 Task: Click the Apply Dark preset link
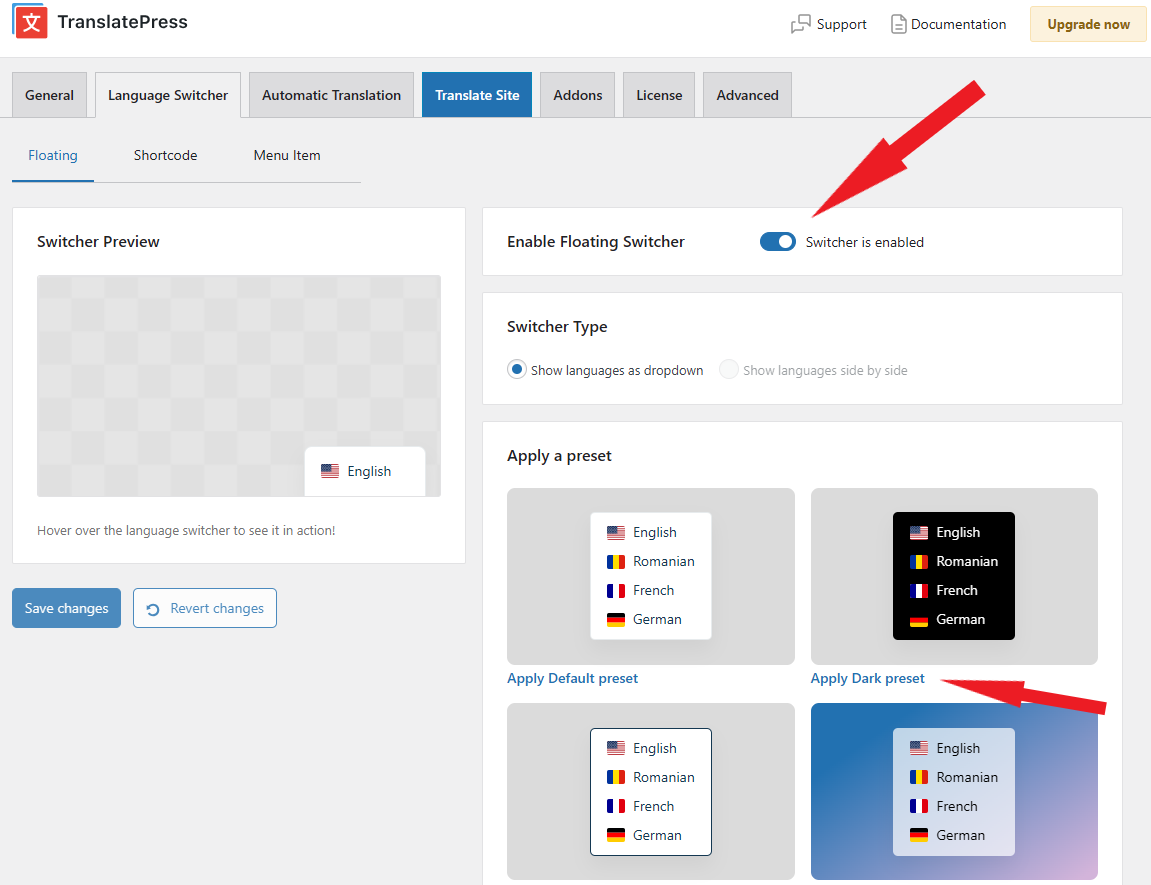point(867,678)
